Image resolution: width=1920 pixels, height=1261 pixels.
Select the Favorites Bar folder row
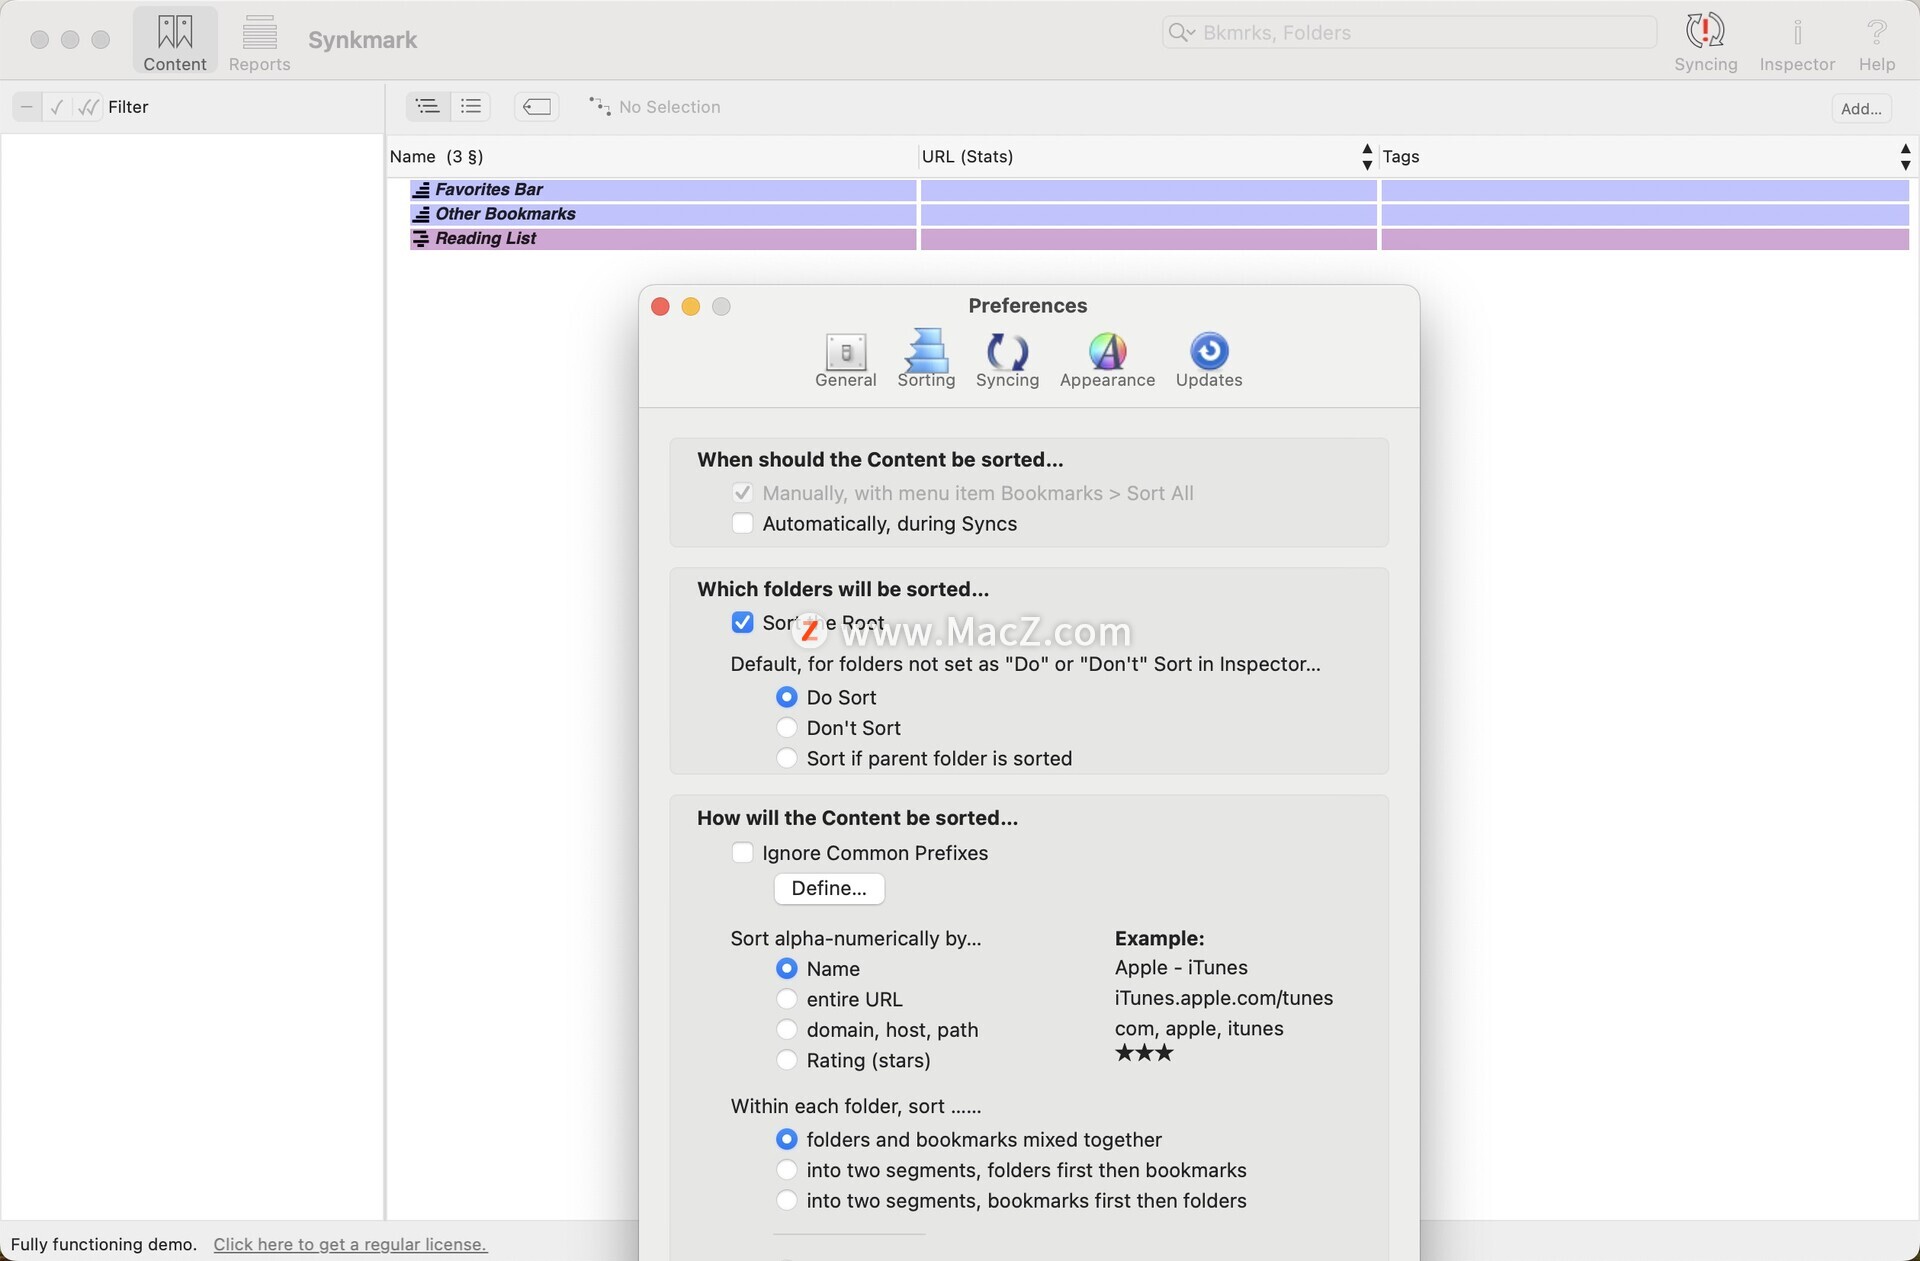1159,190
